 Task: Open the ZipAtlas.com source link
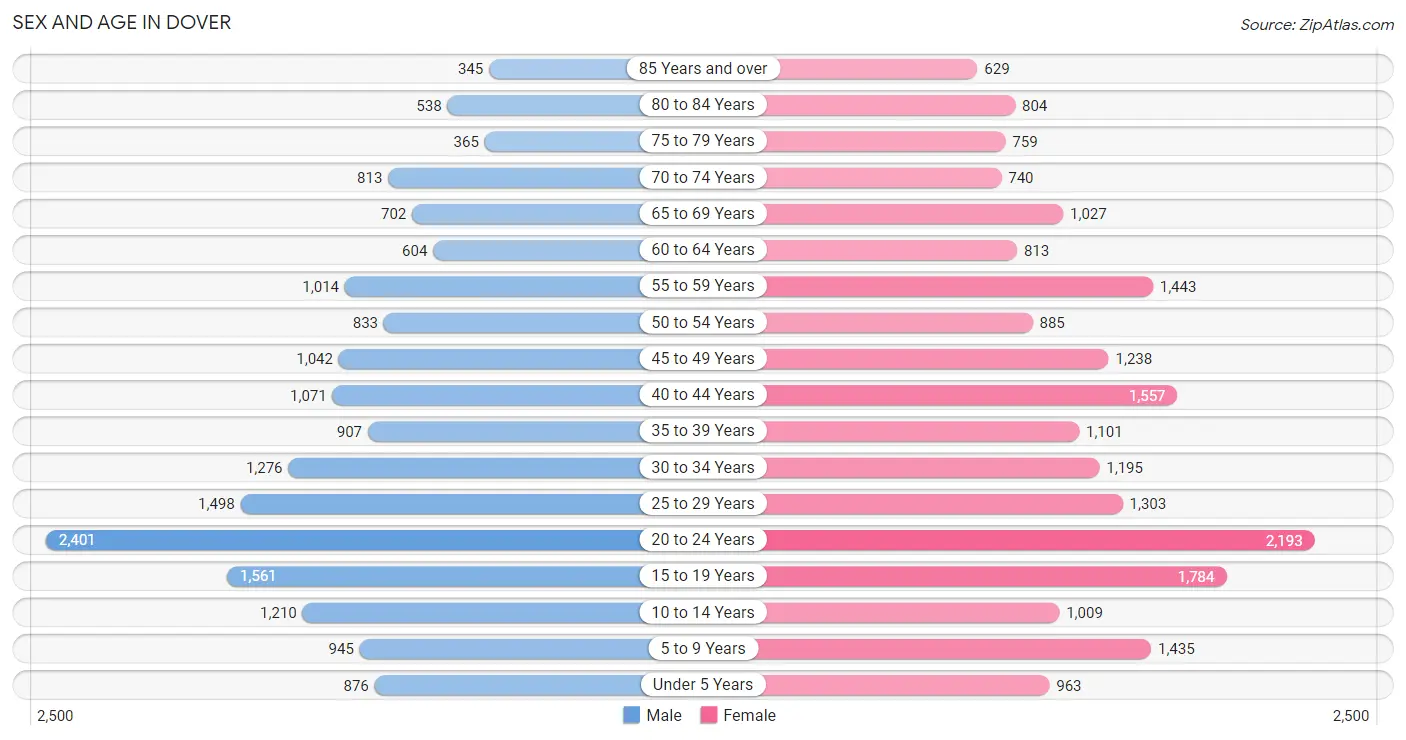coord(1317,25)
